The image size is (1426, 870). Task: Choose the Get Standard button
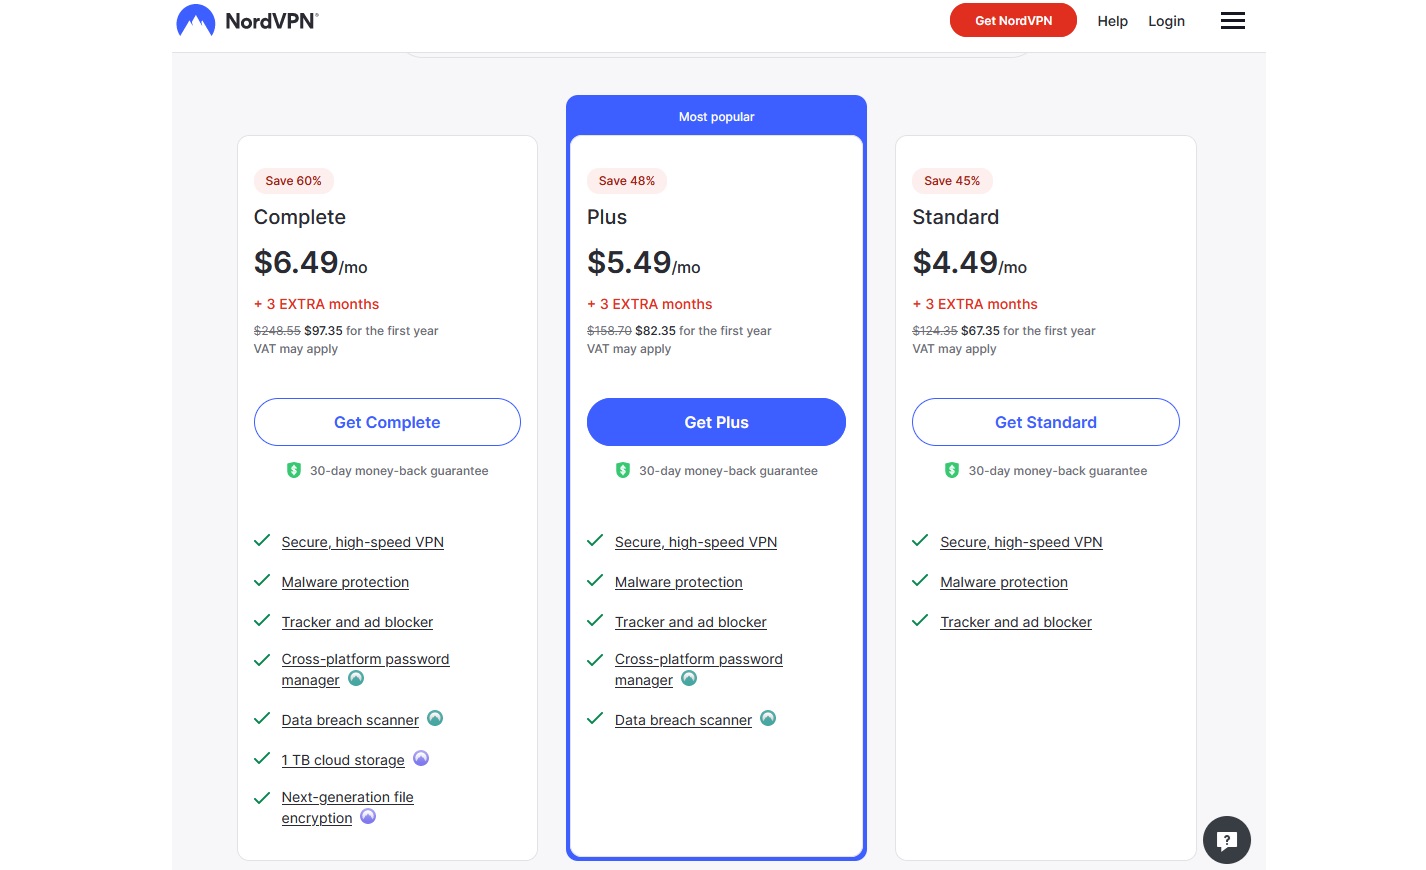pyautogui.click(x=1046, y=422)
